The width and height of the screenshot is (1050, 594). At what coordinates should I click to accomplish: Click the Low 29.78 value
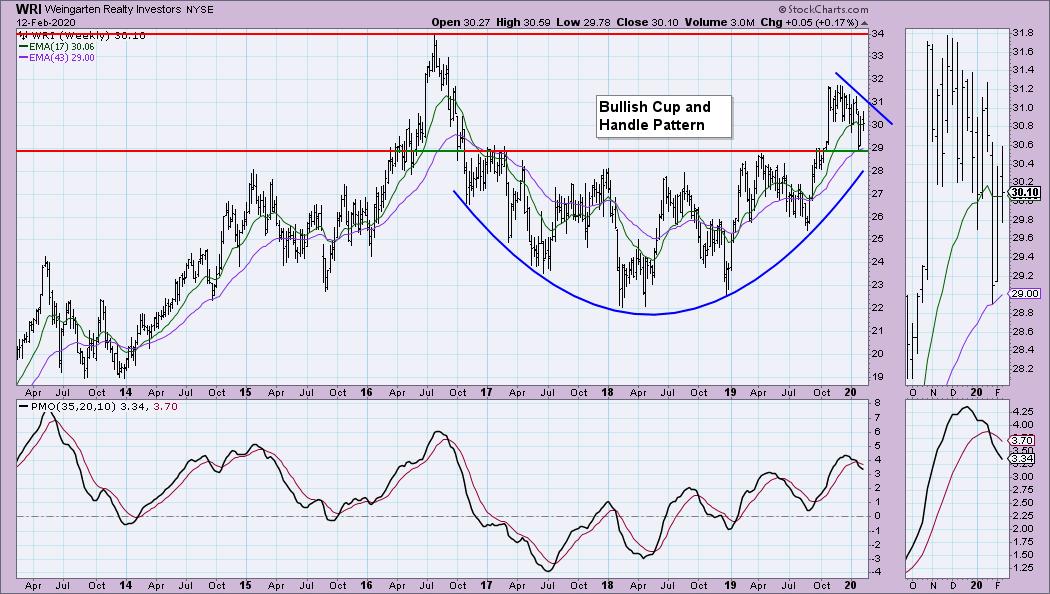583,22
